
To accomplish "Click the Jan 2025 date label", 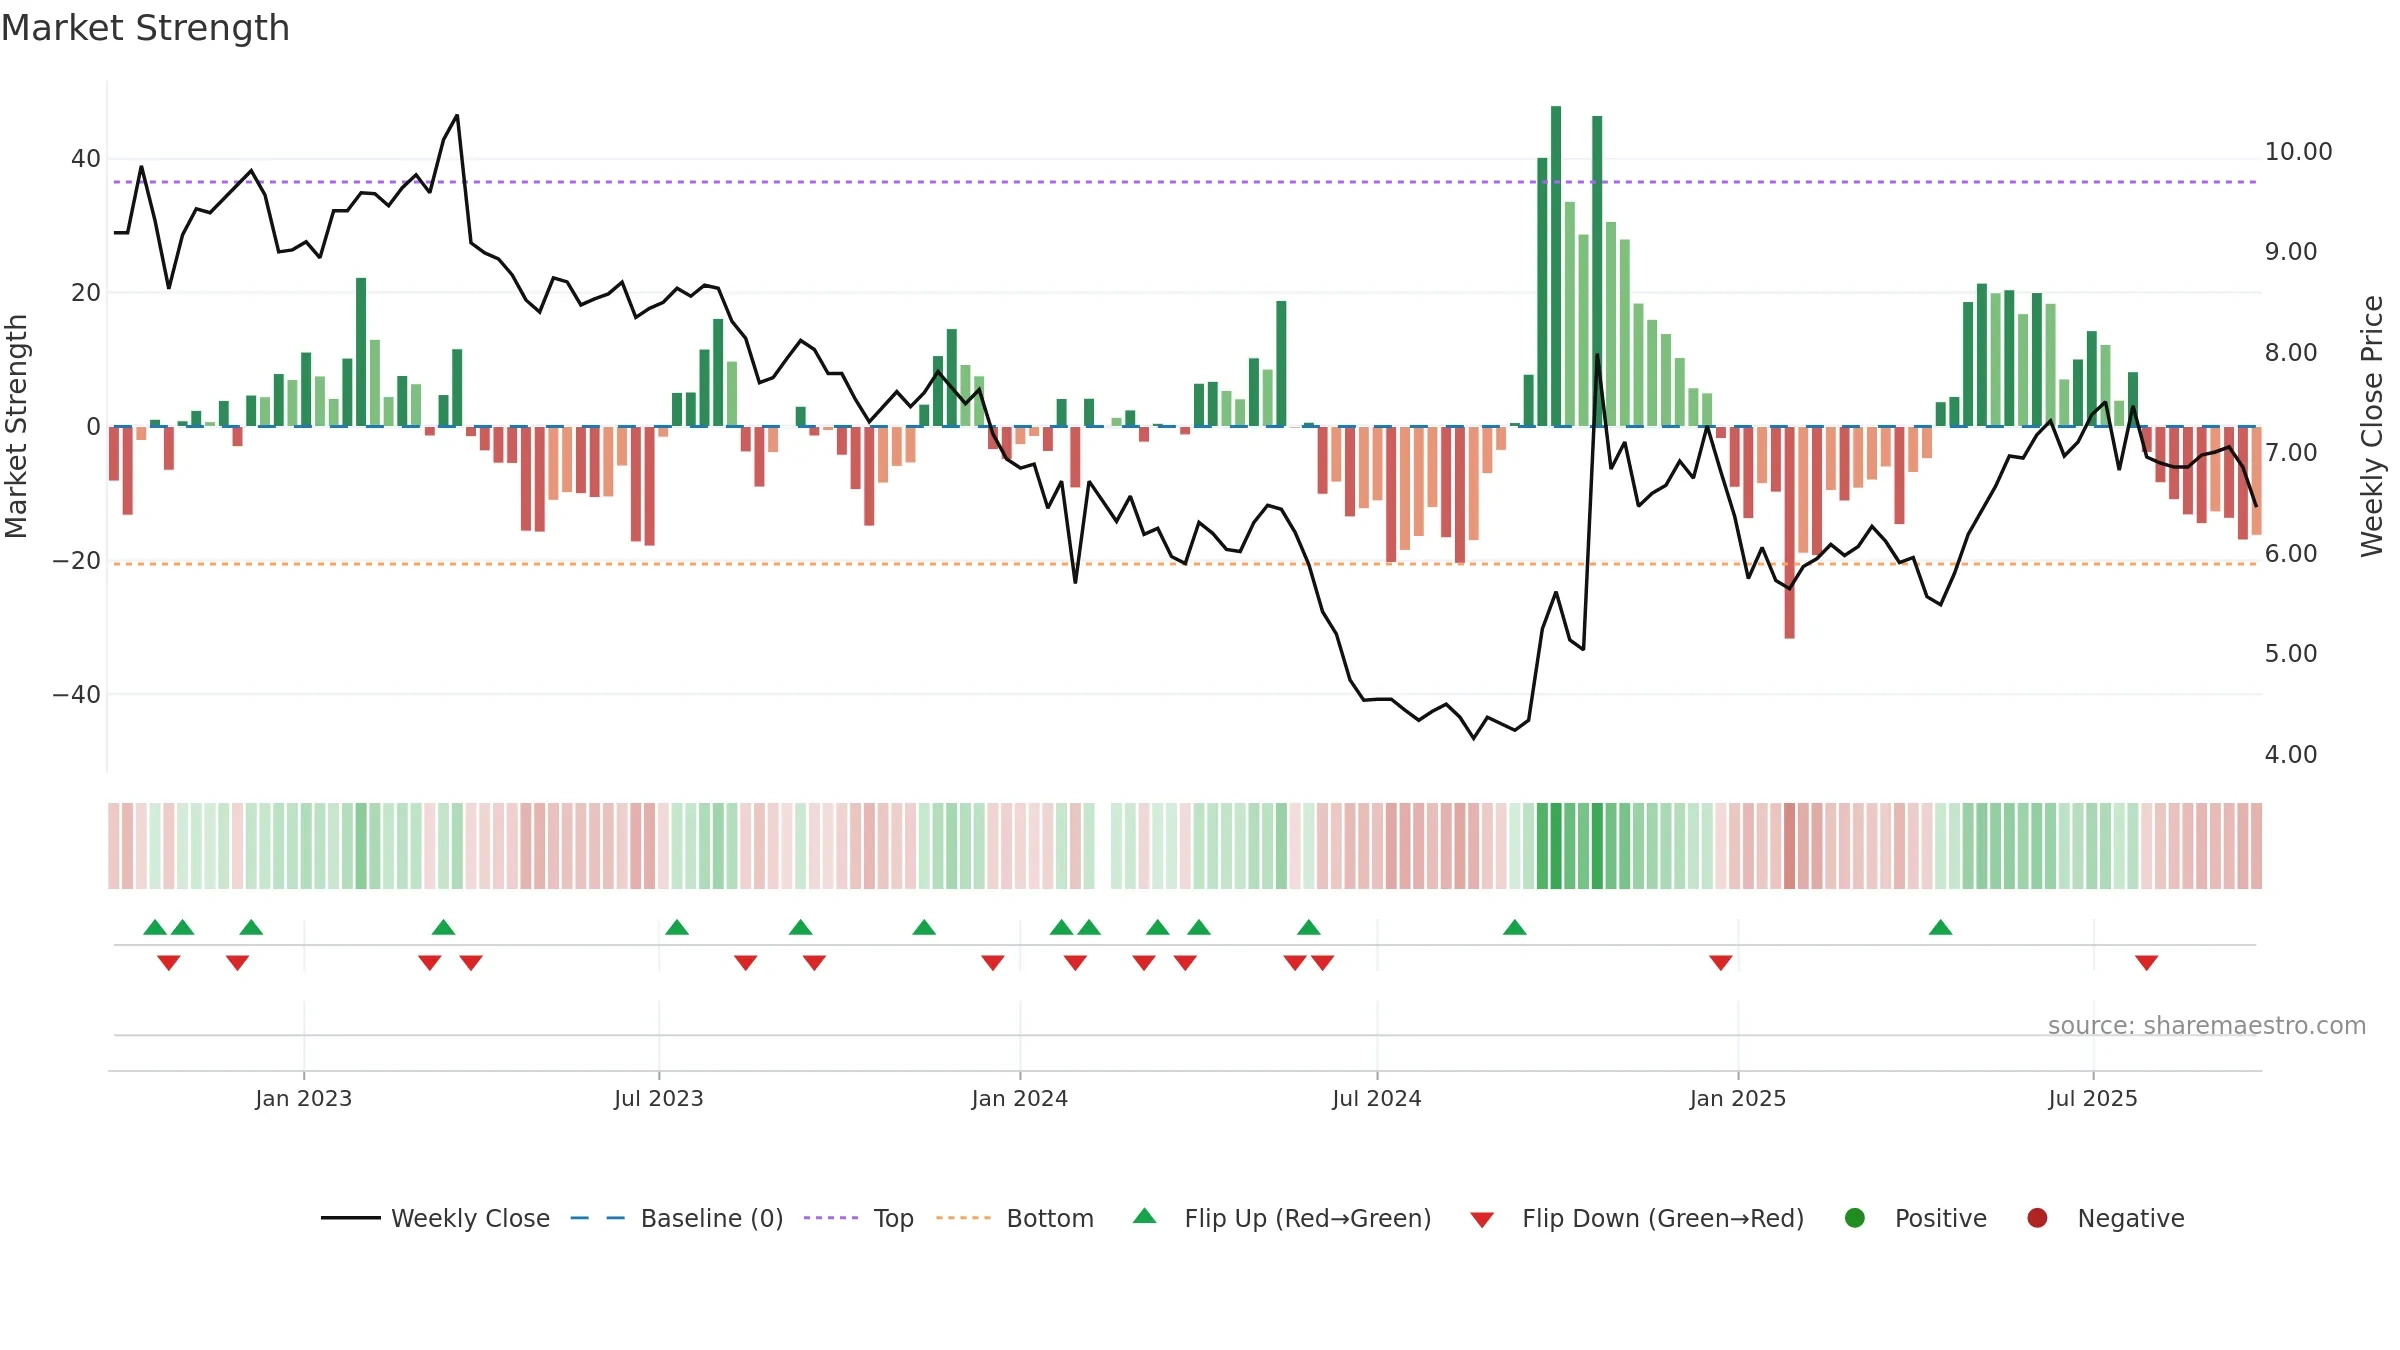I will (1738, 1099).
